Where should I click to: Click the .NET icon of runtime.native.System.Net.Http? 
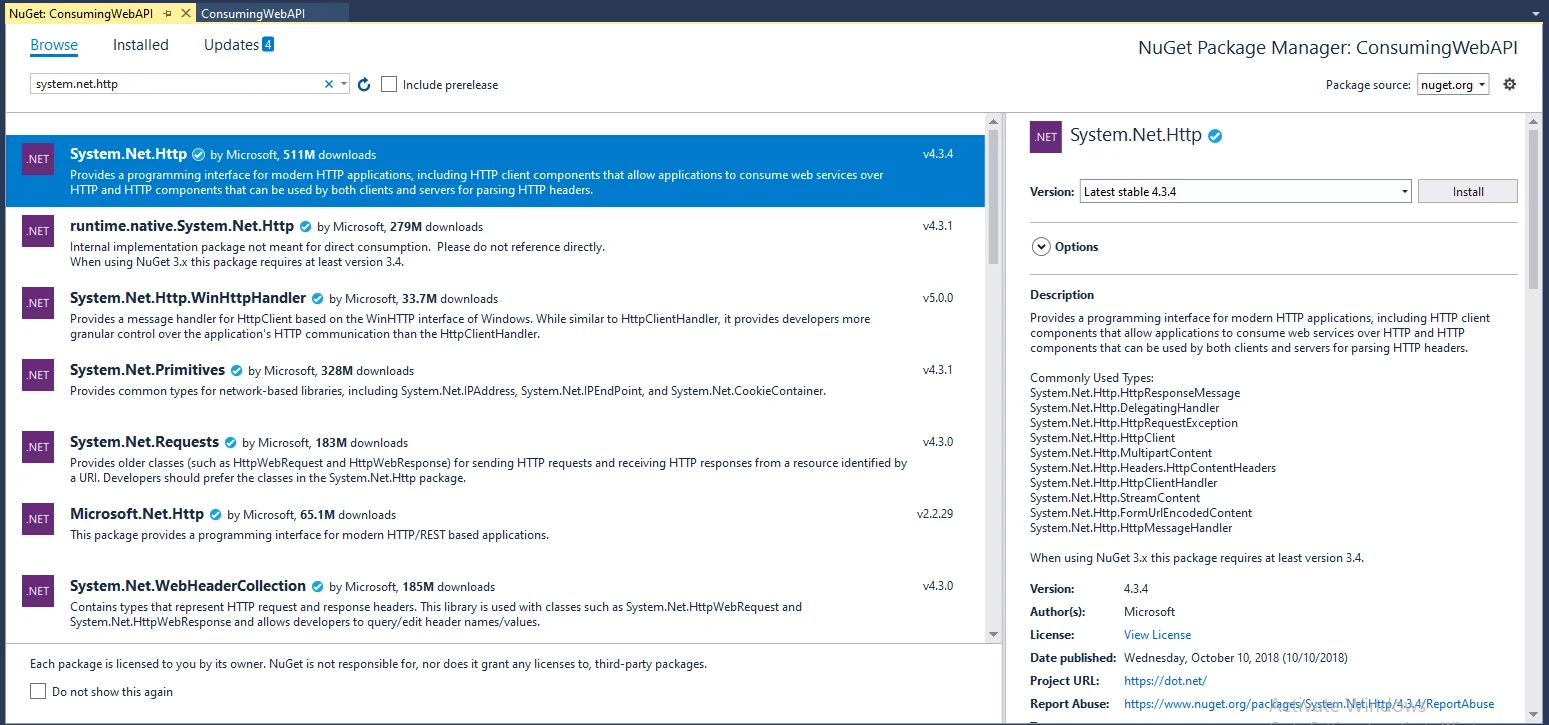coord(38,231)
